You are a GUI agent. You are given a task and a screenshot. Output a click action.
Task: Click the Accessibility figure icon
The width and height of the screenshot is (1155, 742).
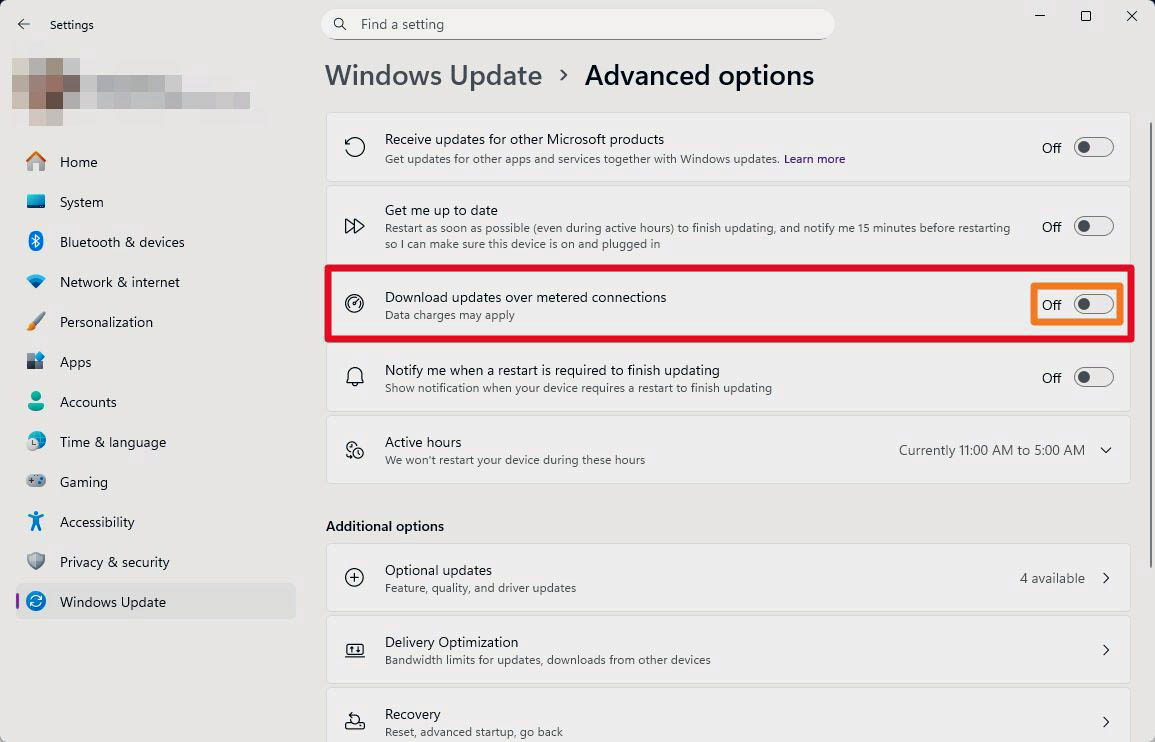pyautogui.click(x=36, y=522)
